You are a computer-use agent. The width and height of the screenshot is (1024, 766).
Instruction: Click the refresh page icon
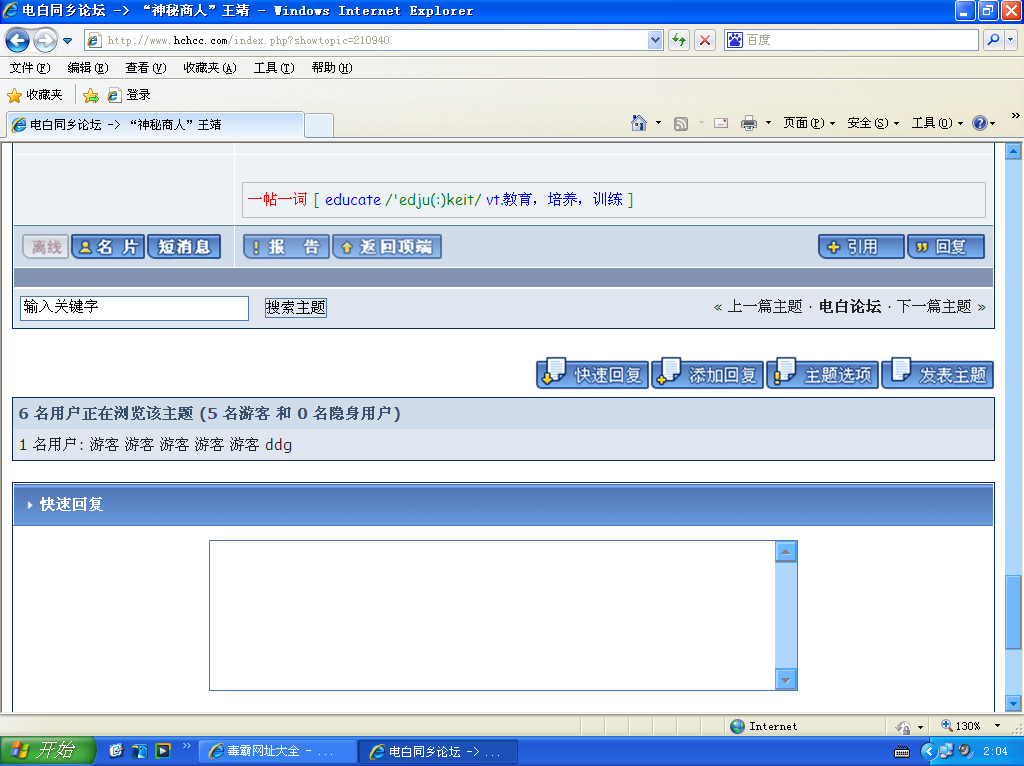[680, 40]
